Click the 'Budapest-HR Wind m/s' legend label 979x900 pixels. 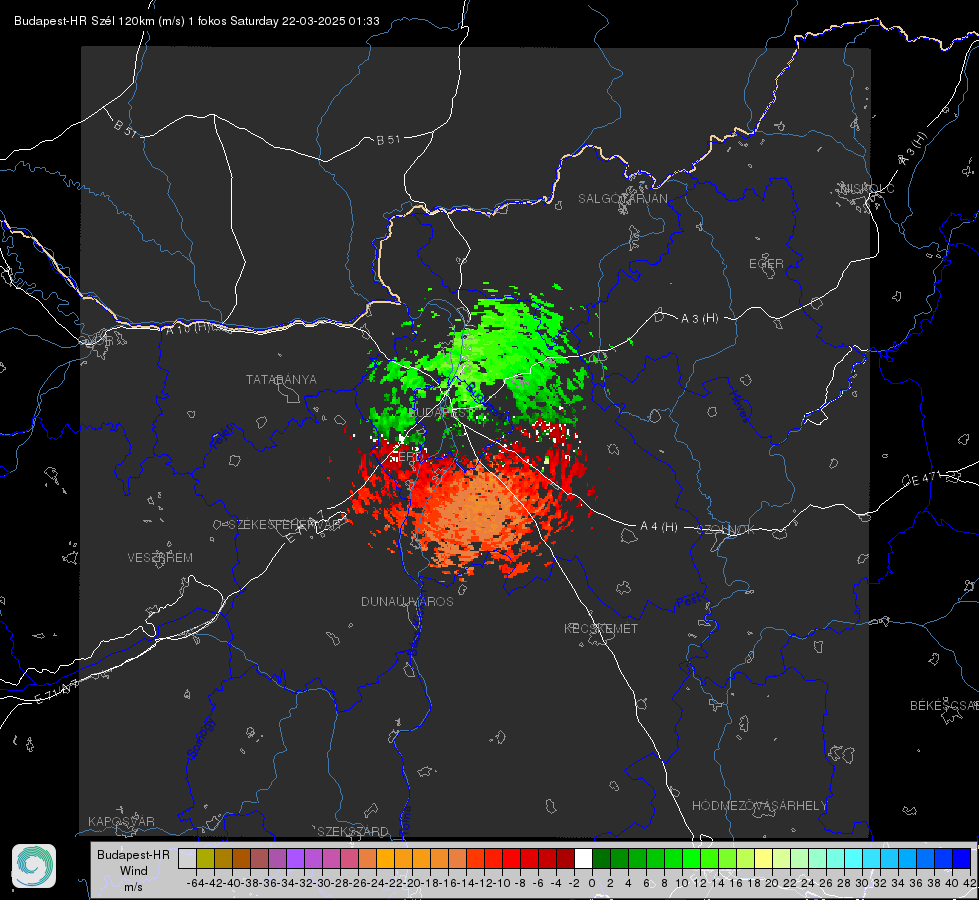133,870
